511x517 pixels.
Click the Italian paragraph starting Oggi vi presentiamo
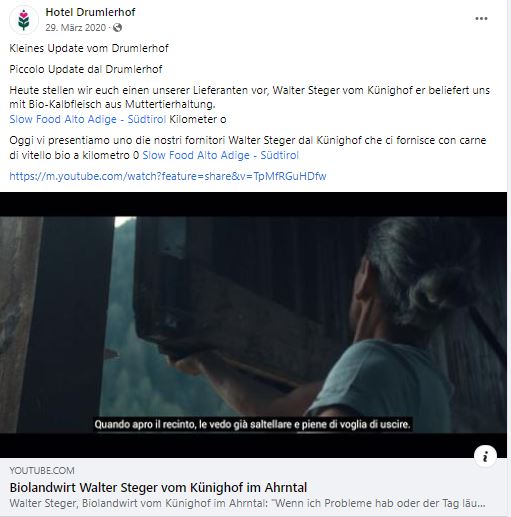[247, 148]
